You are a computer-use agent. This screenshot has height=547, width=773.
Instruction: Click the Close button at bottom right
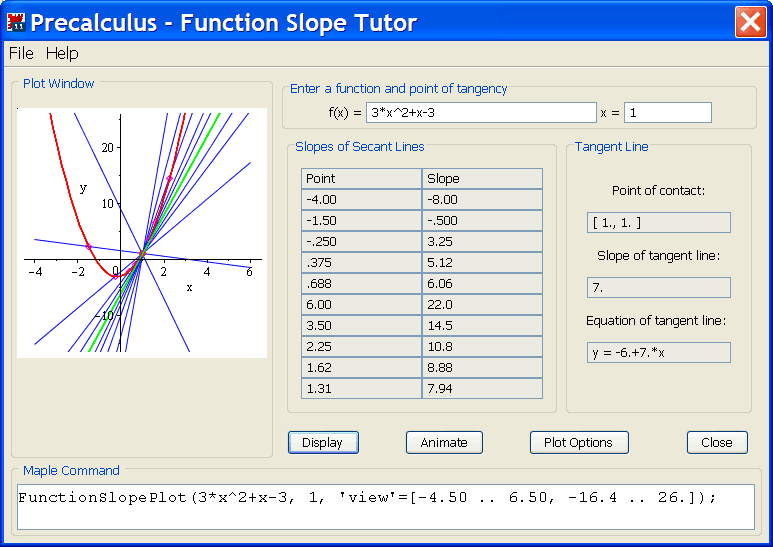[717, 442]
